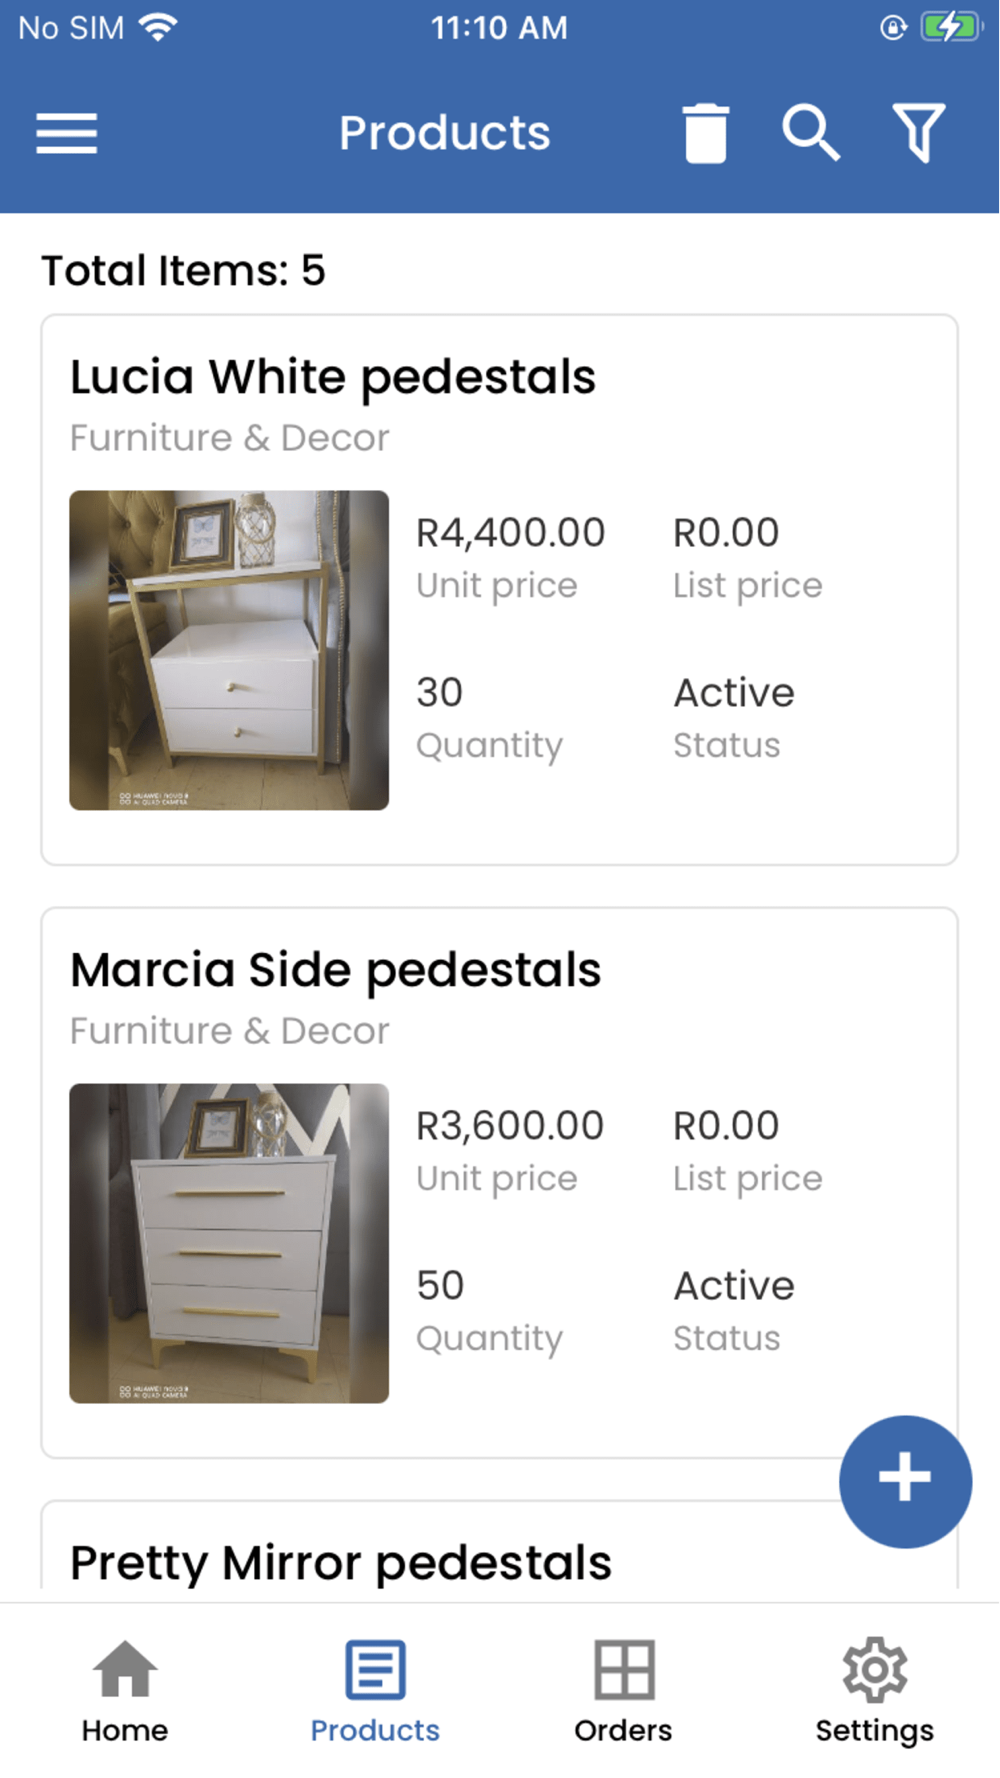Tap the trash delete icon

705,133
